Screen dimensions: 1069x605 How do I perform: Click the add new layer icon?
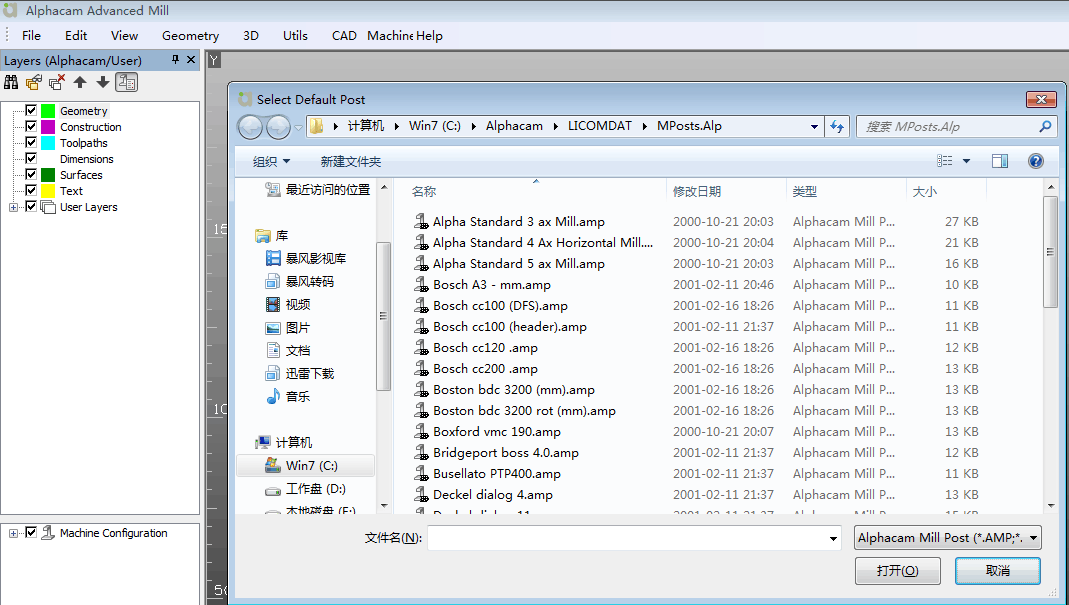click(33, 83)
